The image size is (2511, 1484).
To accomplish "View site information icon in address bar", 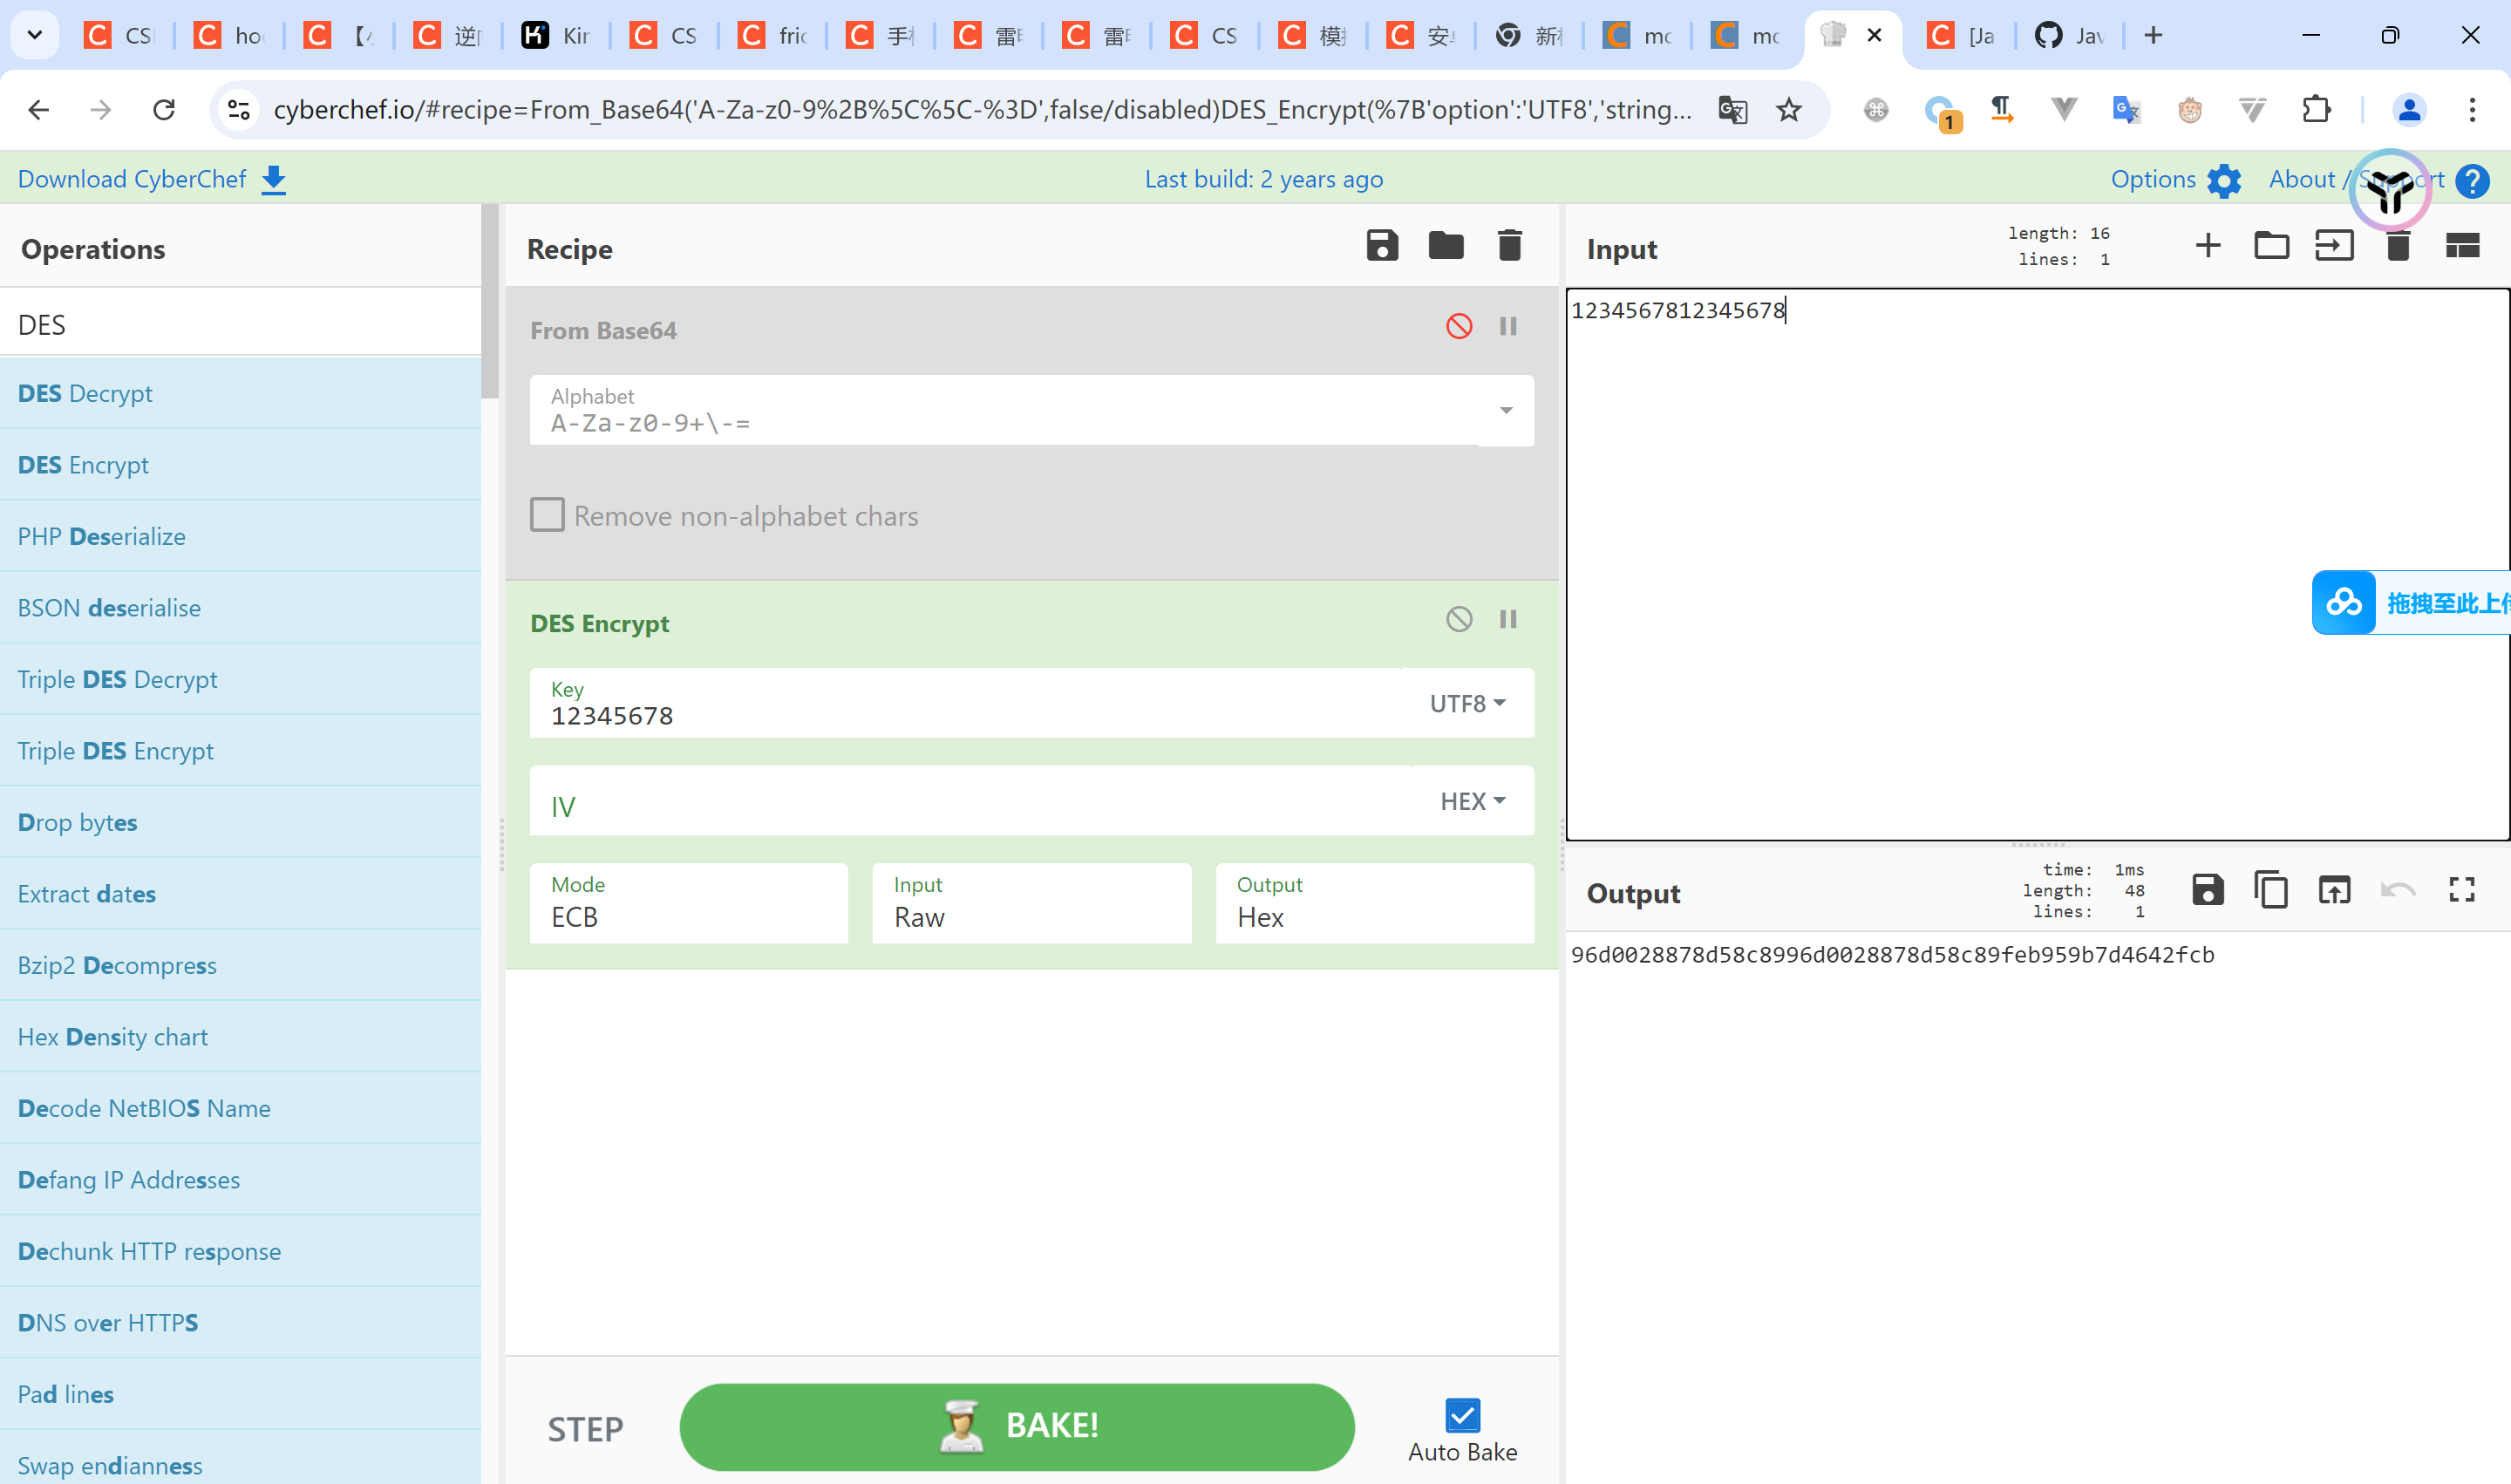I will [x=239, y=109].
